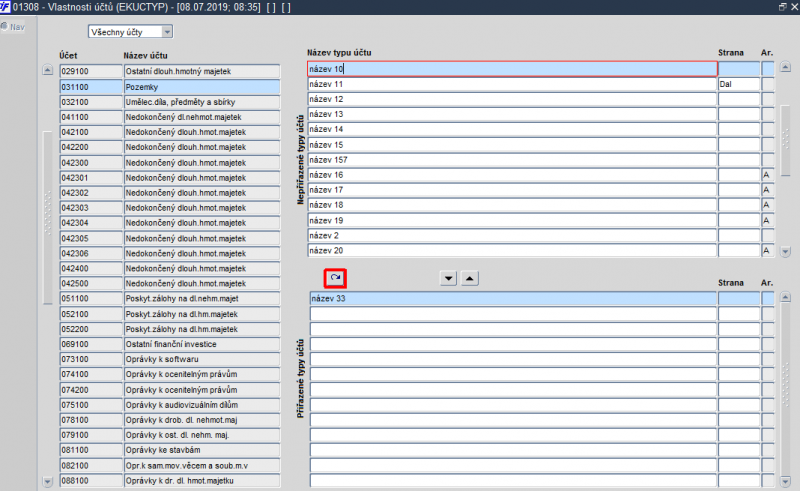Toggle Ar. cell for název 10
Viewport: 800px width, 491px height.
point(767,69)
